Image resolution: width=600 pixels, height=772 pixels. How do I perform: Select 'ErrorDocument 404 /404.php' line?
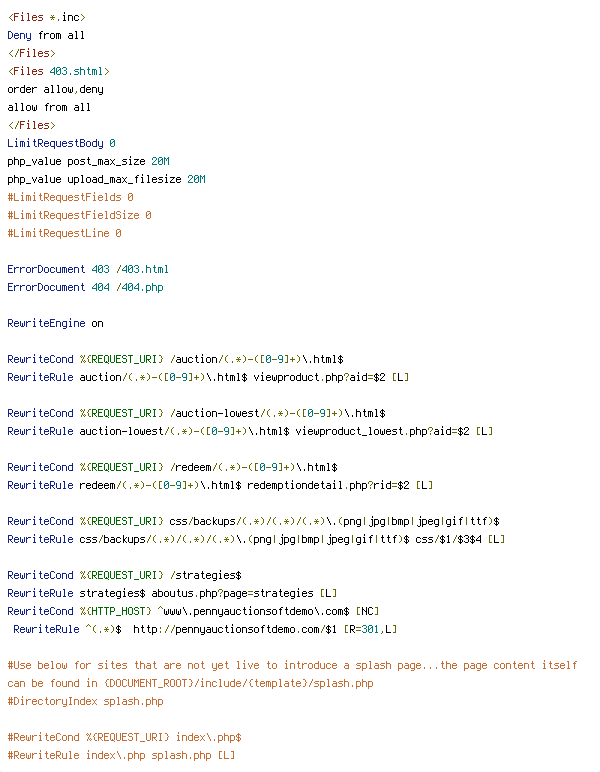coord(85,288)
